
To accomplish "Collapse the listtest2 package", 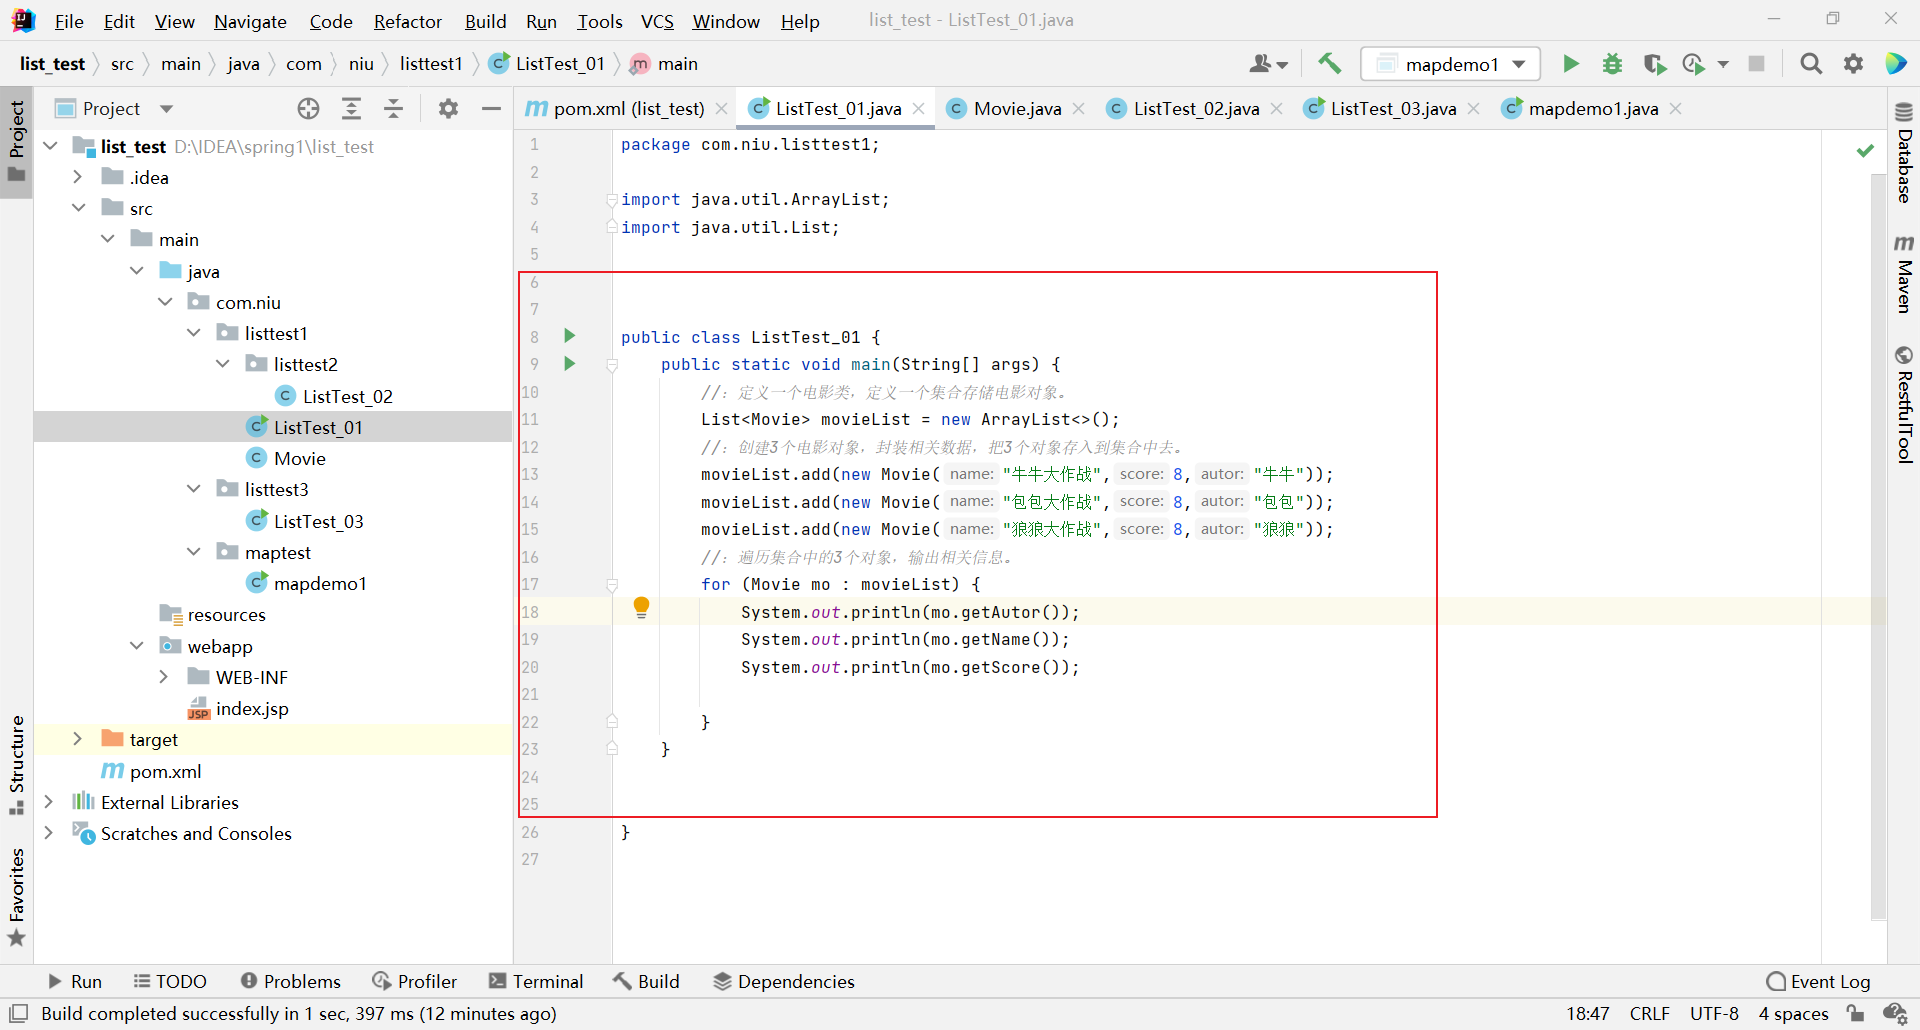I will click(x=223, y=364).
